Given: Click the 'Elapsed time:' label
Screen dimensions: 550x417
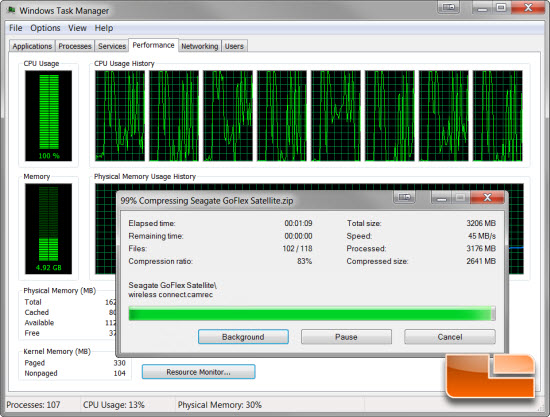Looking at the screenshot, I should (x=152, y=223).
